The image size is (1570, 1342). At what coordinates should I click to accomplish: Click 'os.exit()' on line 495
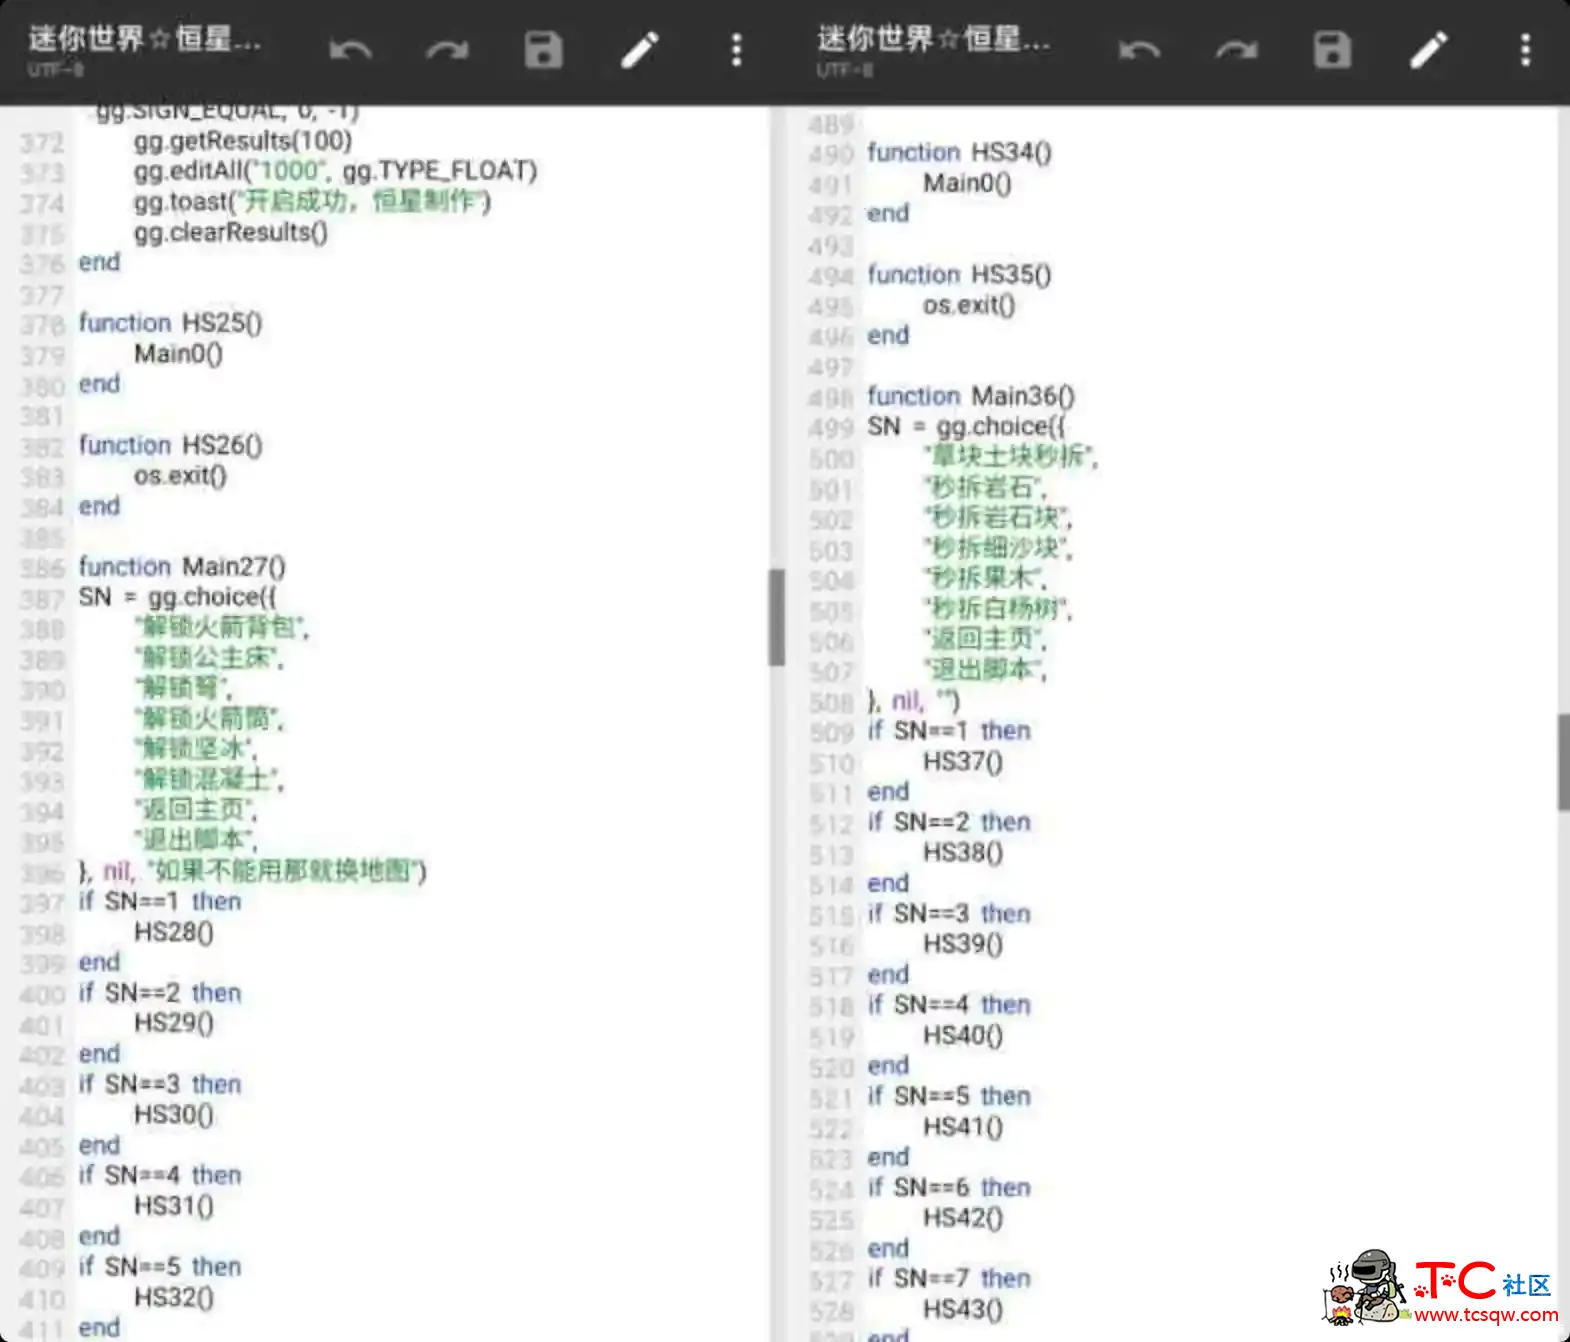point(969,305)
